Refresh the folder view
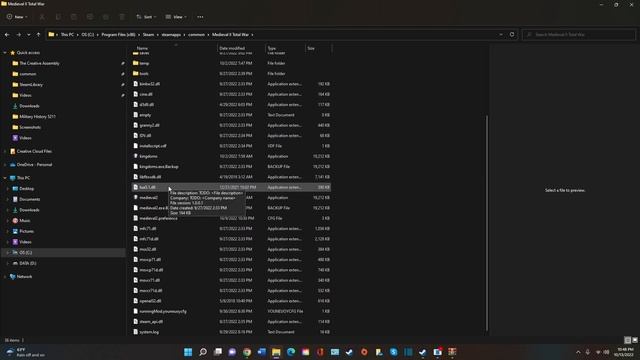The width and height of the screenshot is (640, 360). [512, 35]
